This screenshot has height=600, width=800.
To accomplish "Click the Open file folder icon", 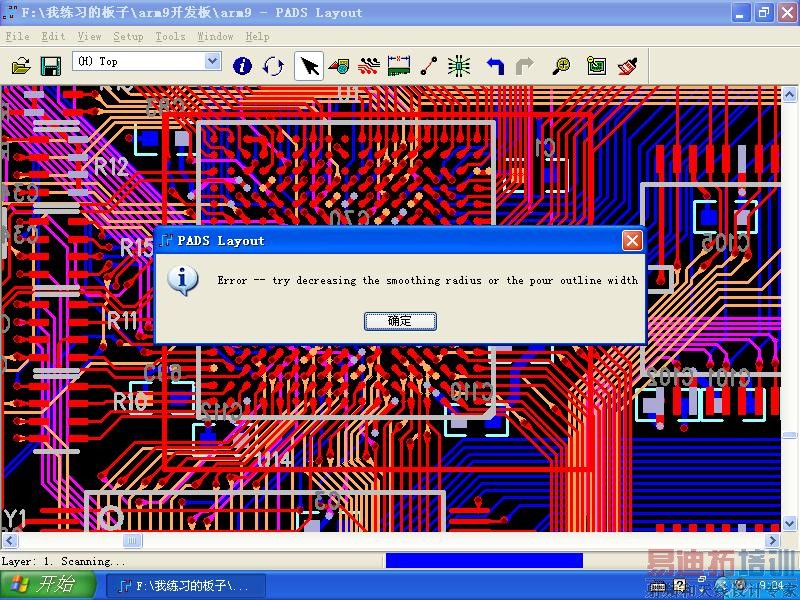I will click(21, 66).
